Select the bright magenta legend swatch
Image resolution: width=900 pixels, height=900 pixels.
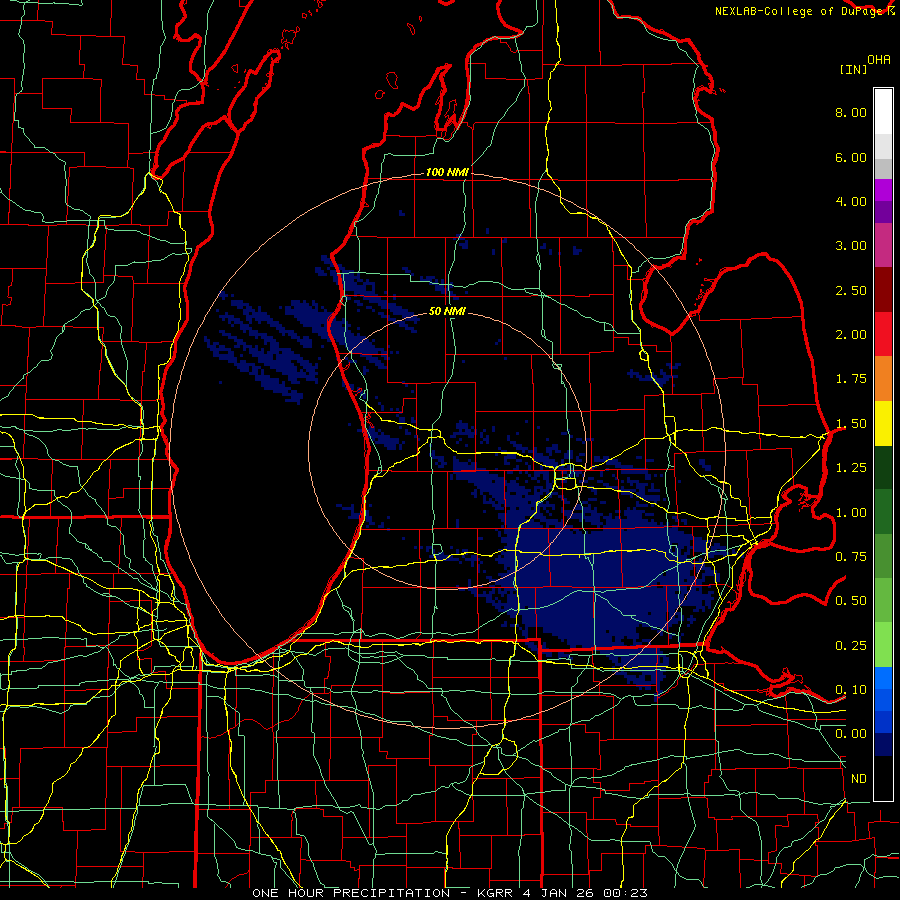[x=883, y=190]
